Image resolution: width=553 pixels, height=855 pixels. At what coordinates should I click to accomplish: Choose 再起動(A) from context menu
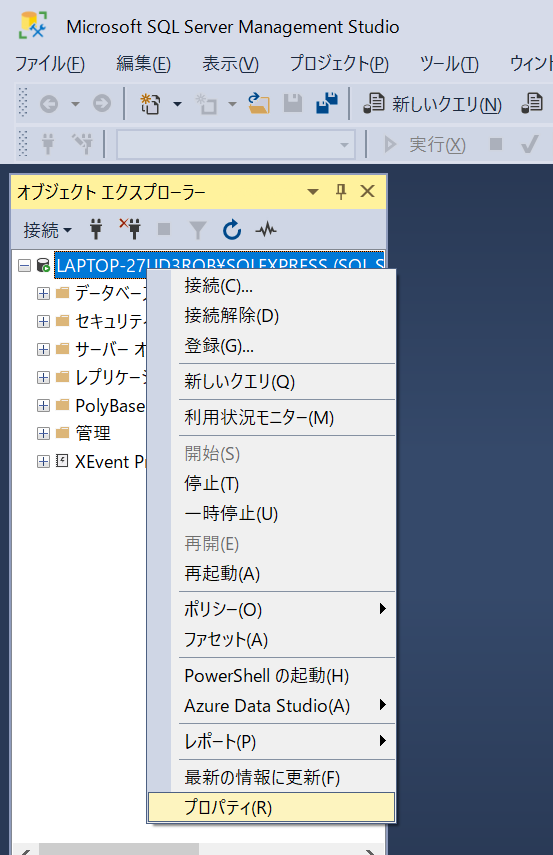click(272, 574)
